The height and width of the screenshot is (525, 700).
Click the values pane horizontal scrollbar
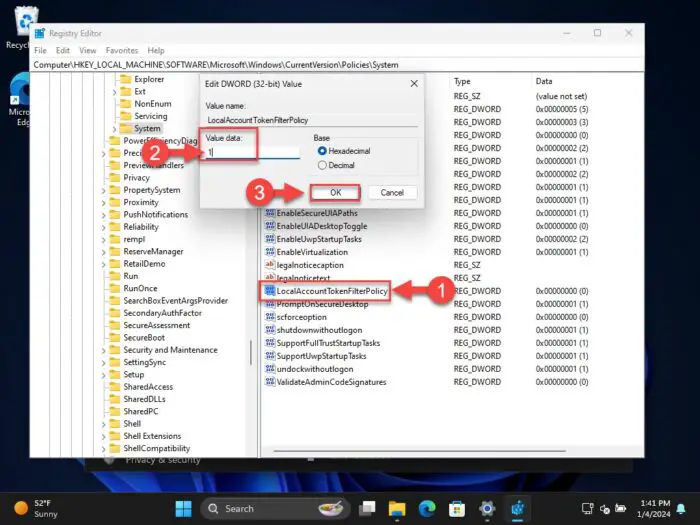tap(420, 451)
